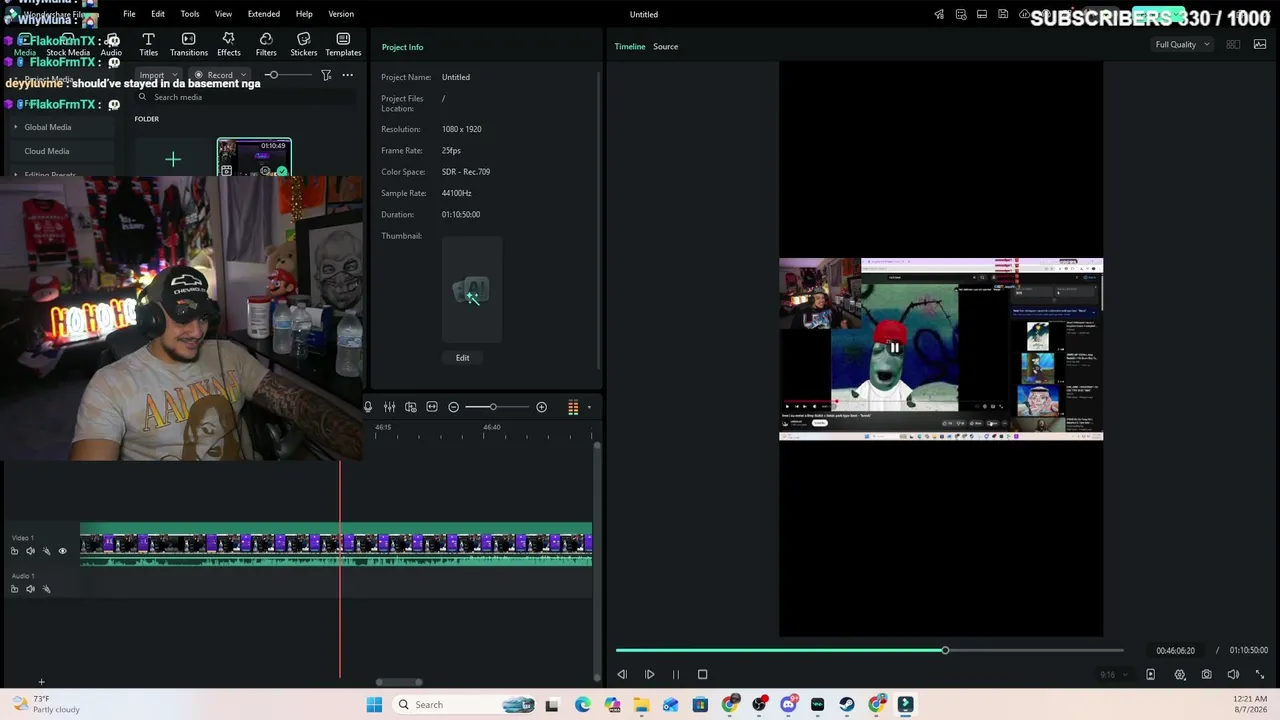Open the Extended menu

coord(264,14)
